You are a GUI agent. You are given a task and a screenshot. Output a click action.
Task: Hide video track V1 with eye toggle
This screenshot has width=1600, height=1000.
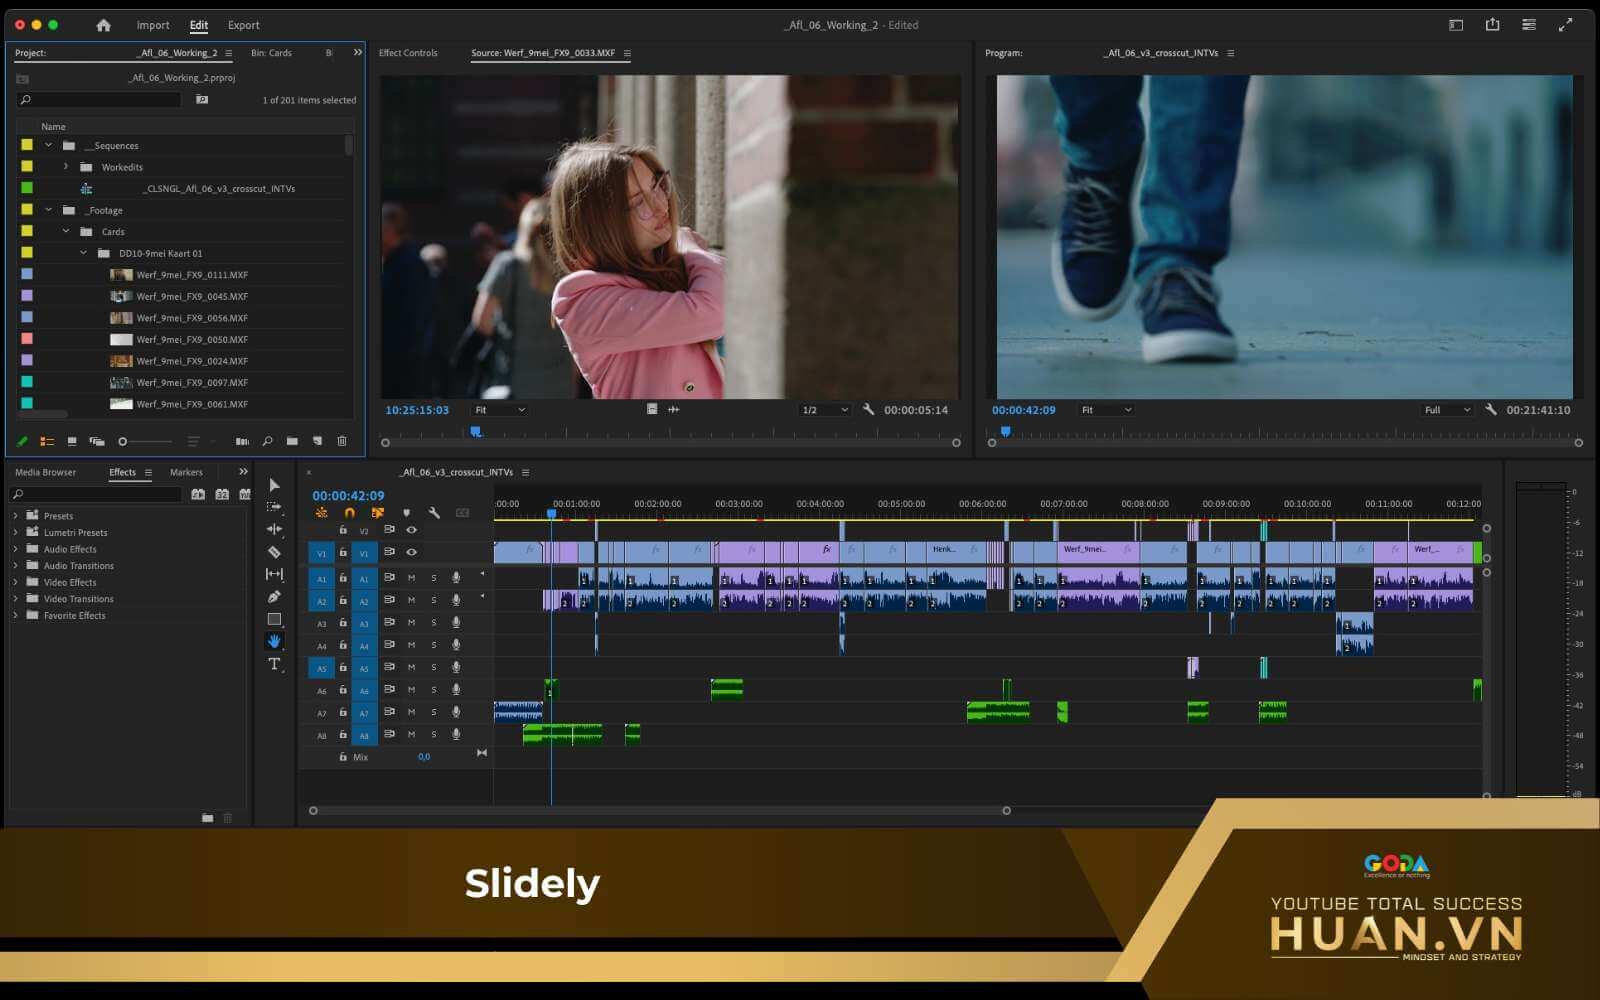411,552
